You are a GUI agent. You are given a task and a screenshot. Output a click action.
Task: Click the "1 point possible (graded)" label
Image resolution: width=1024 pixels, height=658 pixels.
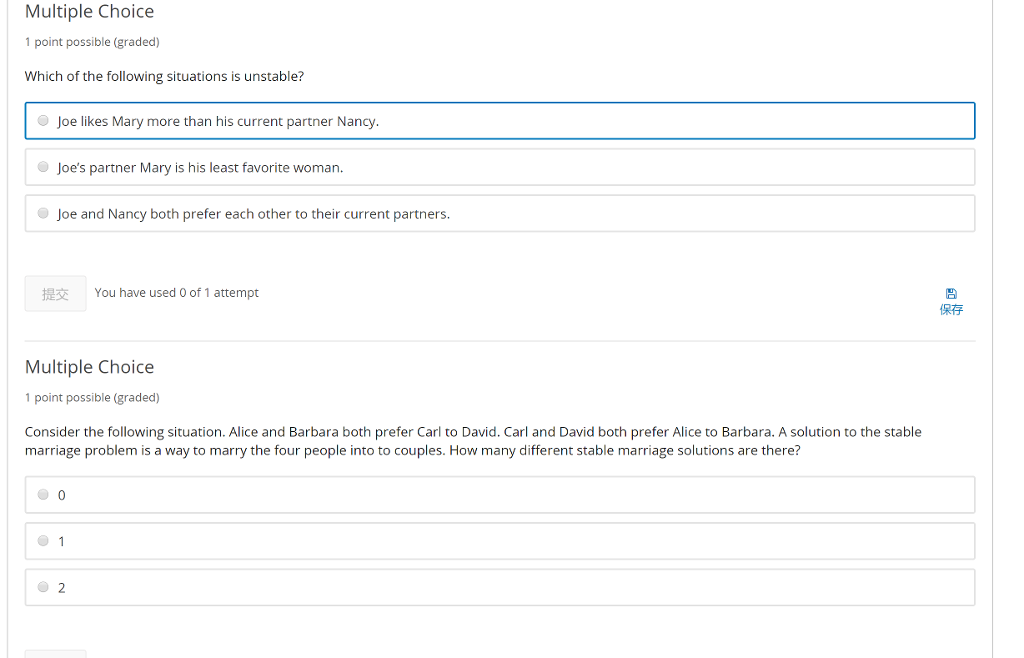[x=91, y=42]
